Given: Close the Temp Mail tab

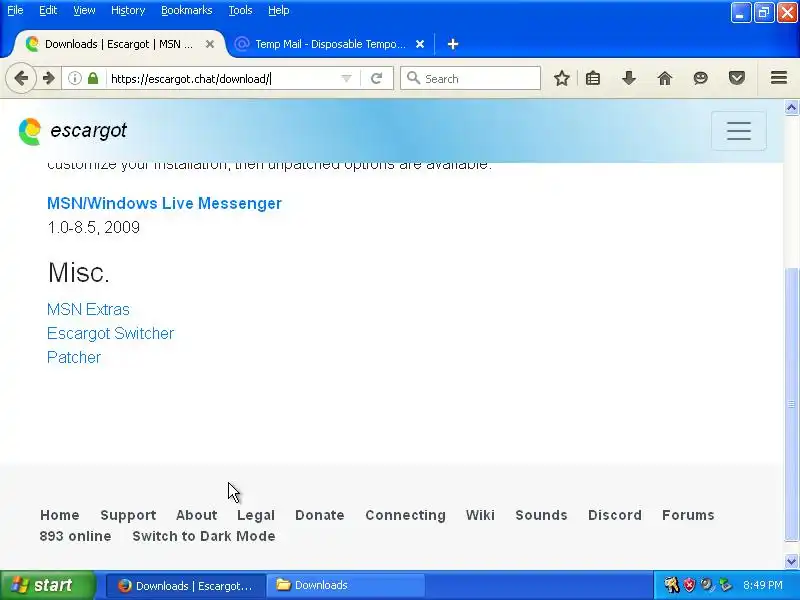Looking at the screenshot, I should click(x=420, y=44).
